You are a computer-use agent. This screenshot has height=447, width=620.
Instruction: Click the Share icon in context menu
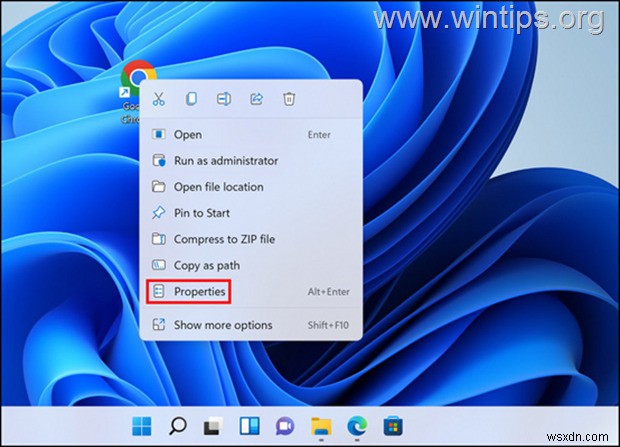(256, 99)
